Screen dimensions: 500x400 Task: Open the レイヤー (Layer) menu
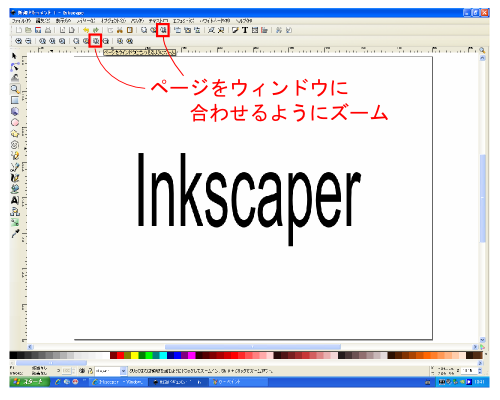point(86,21)
